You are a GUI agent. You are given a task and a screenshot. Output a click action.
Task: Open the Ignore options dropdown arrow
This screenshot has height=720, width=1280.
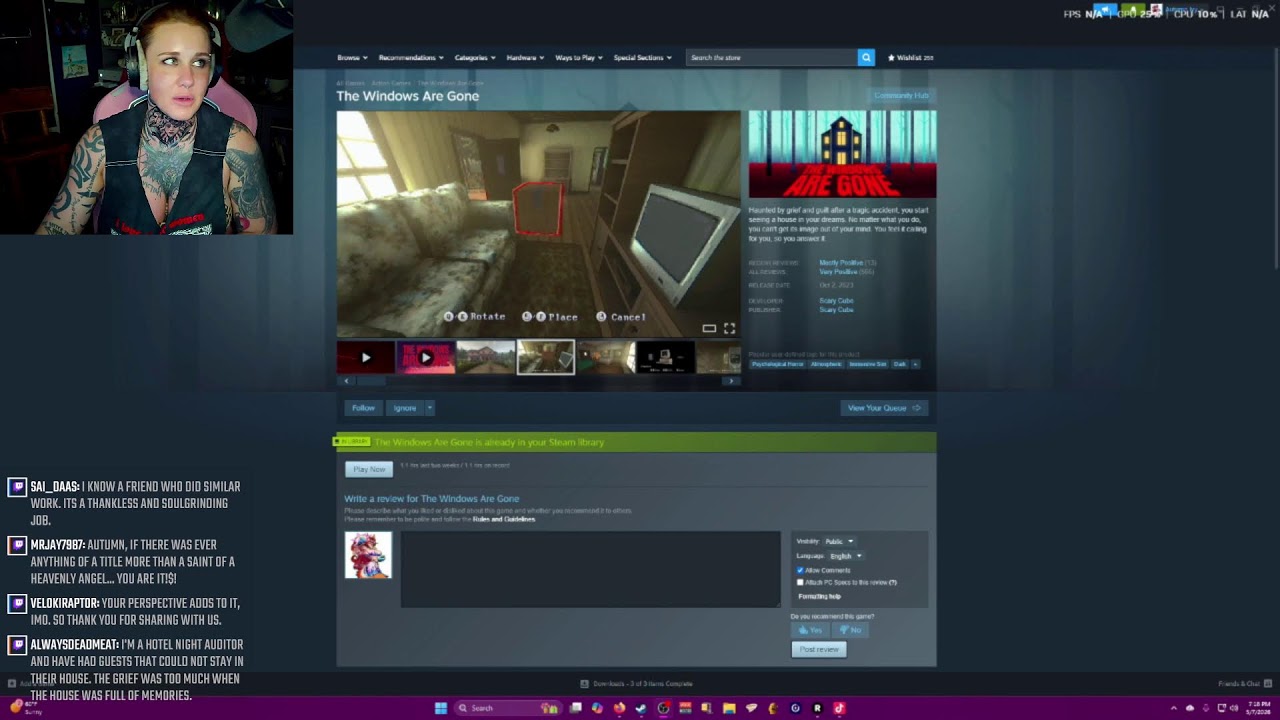(430, 408)
